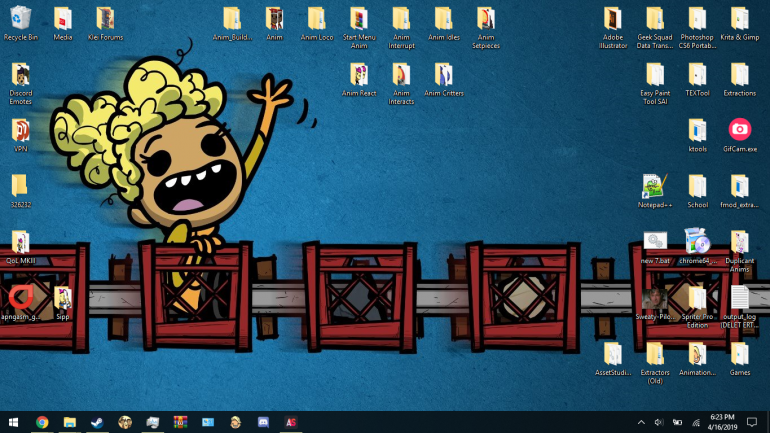Open the Recycle Bin
The height and width of the screenshot is (433, 770).
click(20, 19)
